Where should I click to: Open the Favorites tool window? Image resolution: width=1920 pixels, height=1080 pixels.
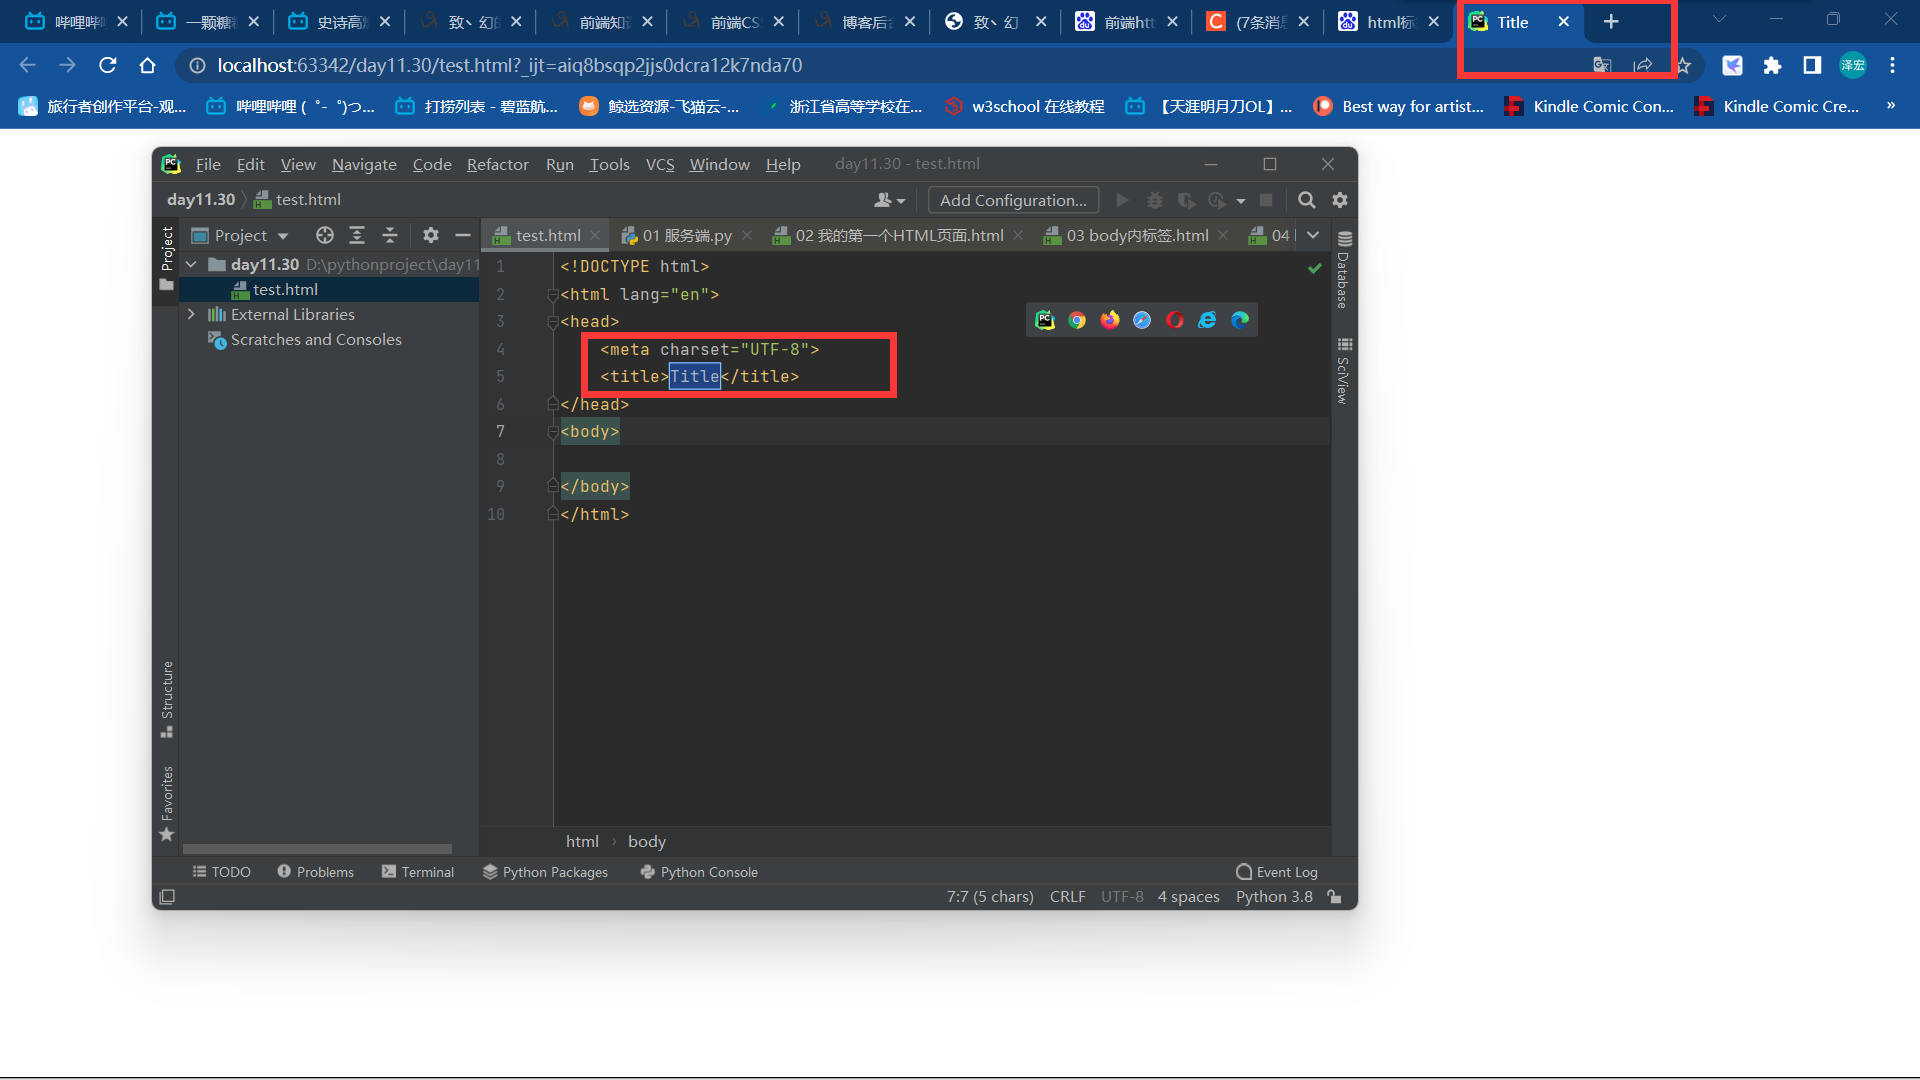click(x=167, y=803)
